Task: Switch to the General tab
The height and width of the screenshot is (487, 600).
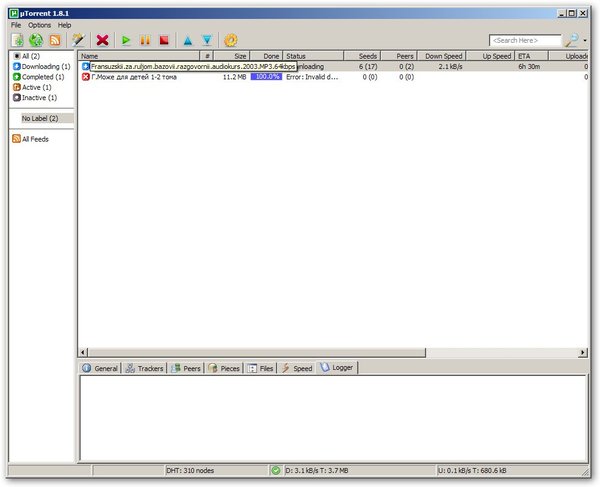Action: pyautogui.click(x=100, y=368)
